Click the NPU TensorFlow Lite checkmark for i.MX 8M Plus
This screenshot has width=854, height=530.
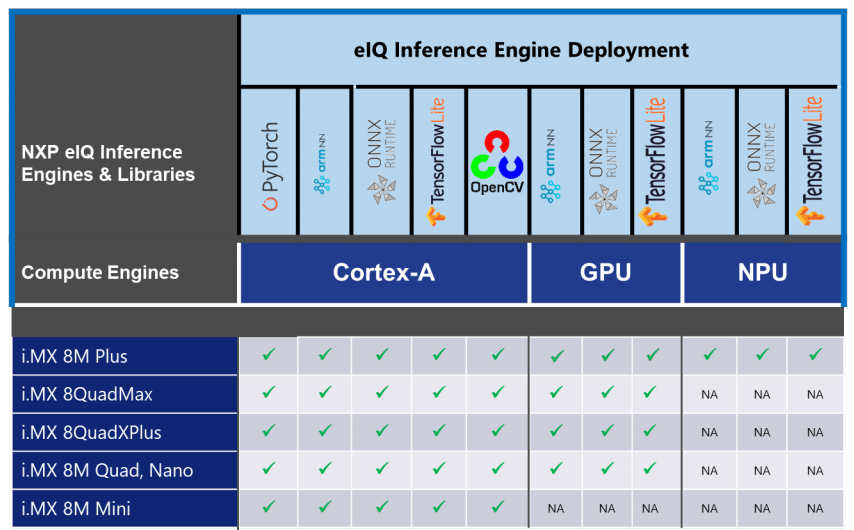815,355
